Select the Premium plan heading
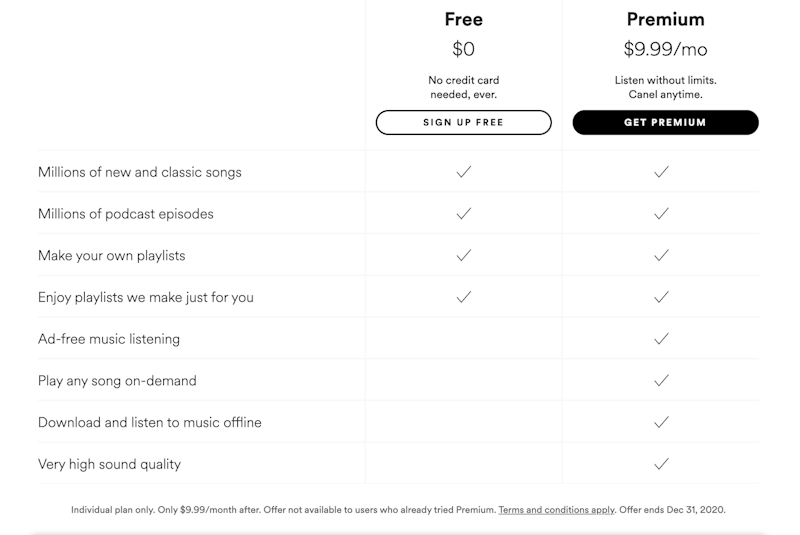The width and height of the screenshot is (800, 535). (x=665, y=19)
